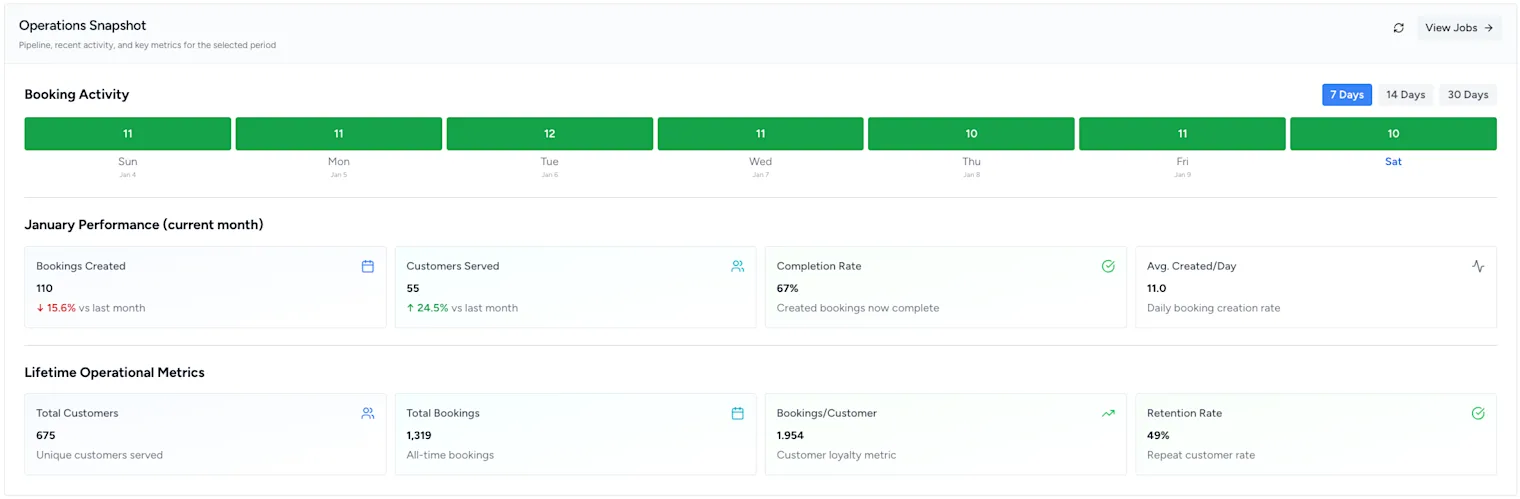Viewport: 1520px width, 499px height.
Task: Click the arrow inside the View Jobs button
Action: tap(1488, 28)
